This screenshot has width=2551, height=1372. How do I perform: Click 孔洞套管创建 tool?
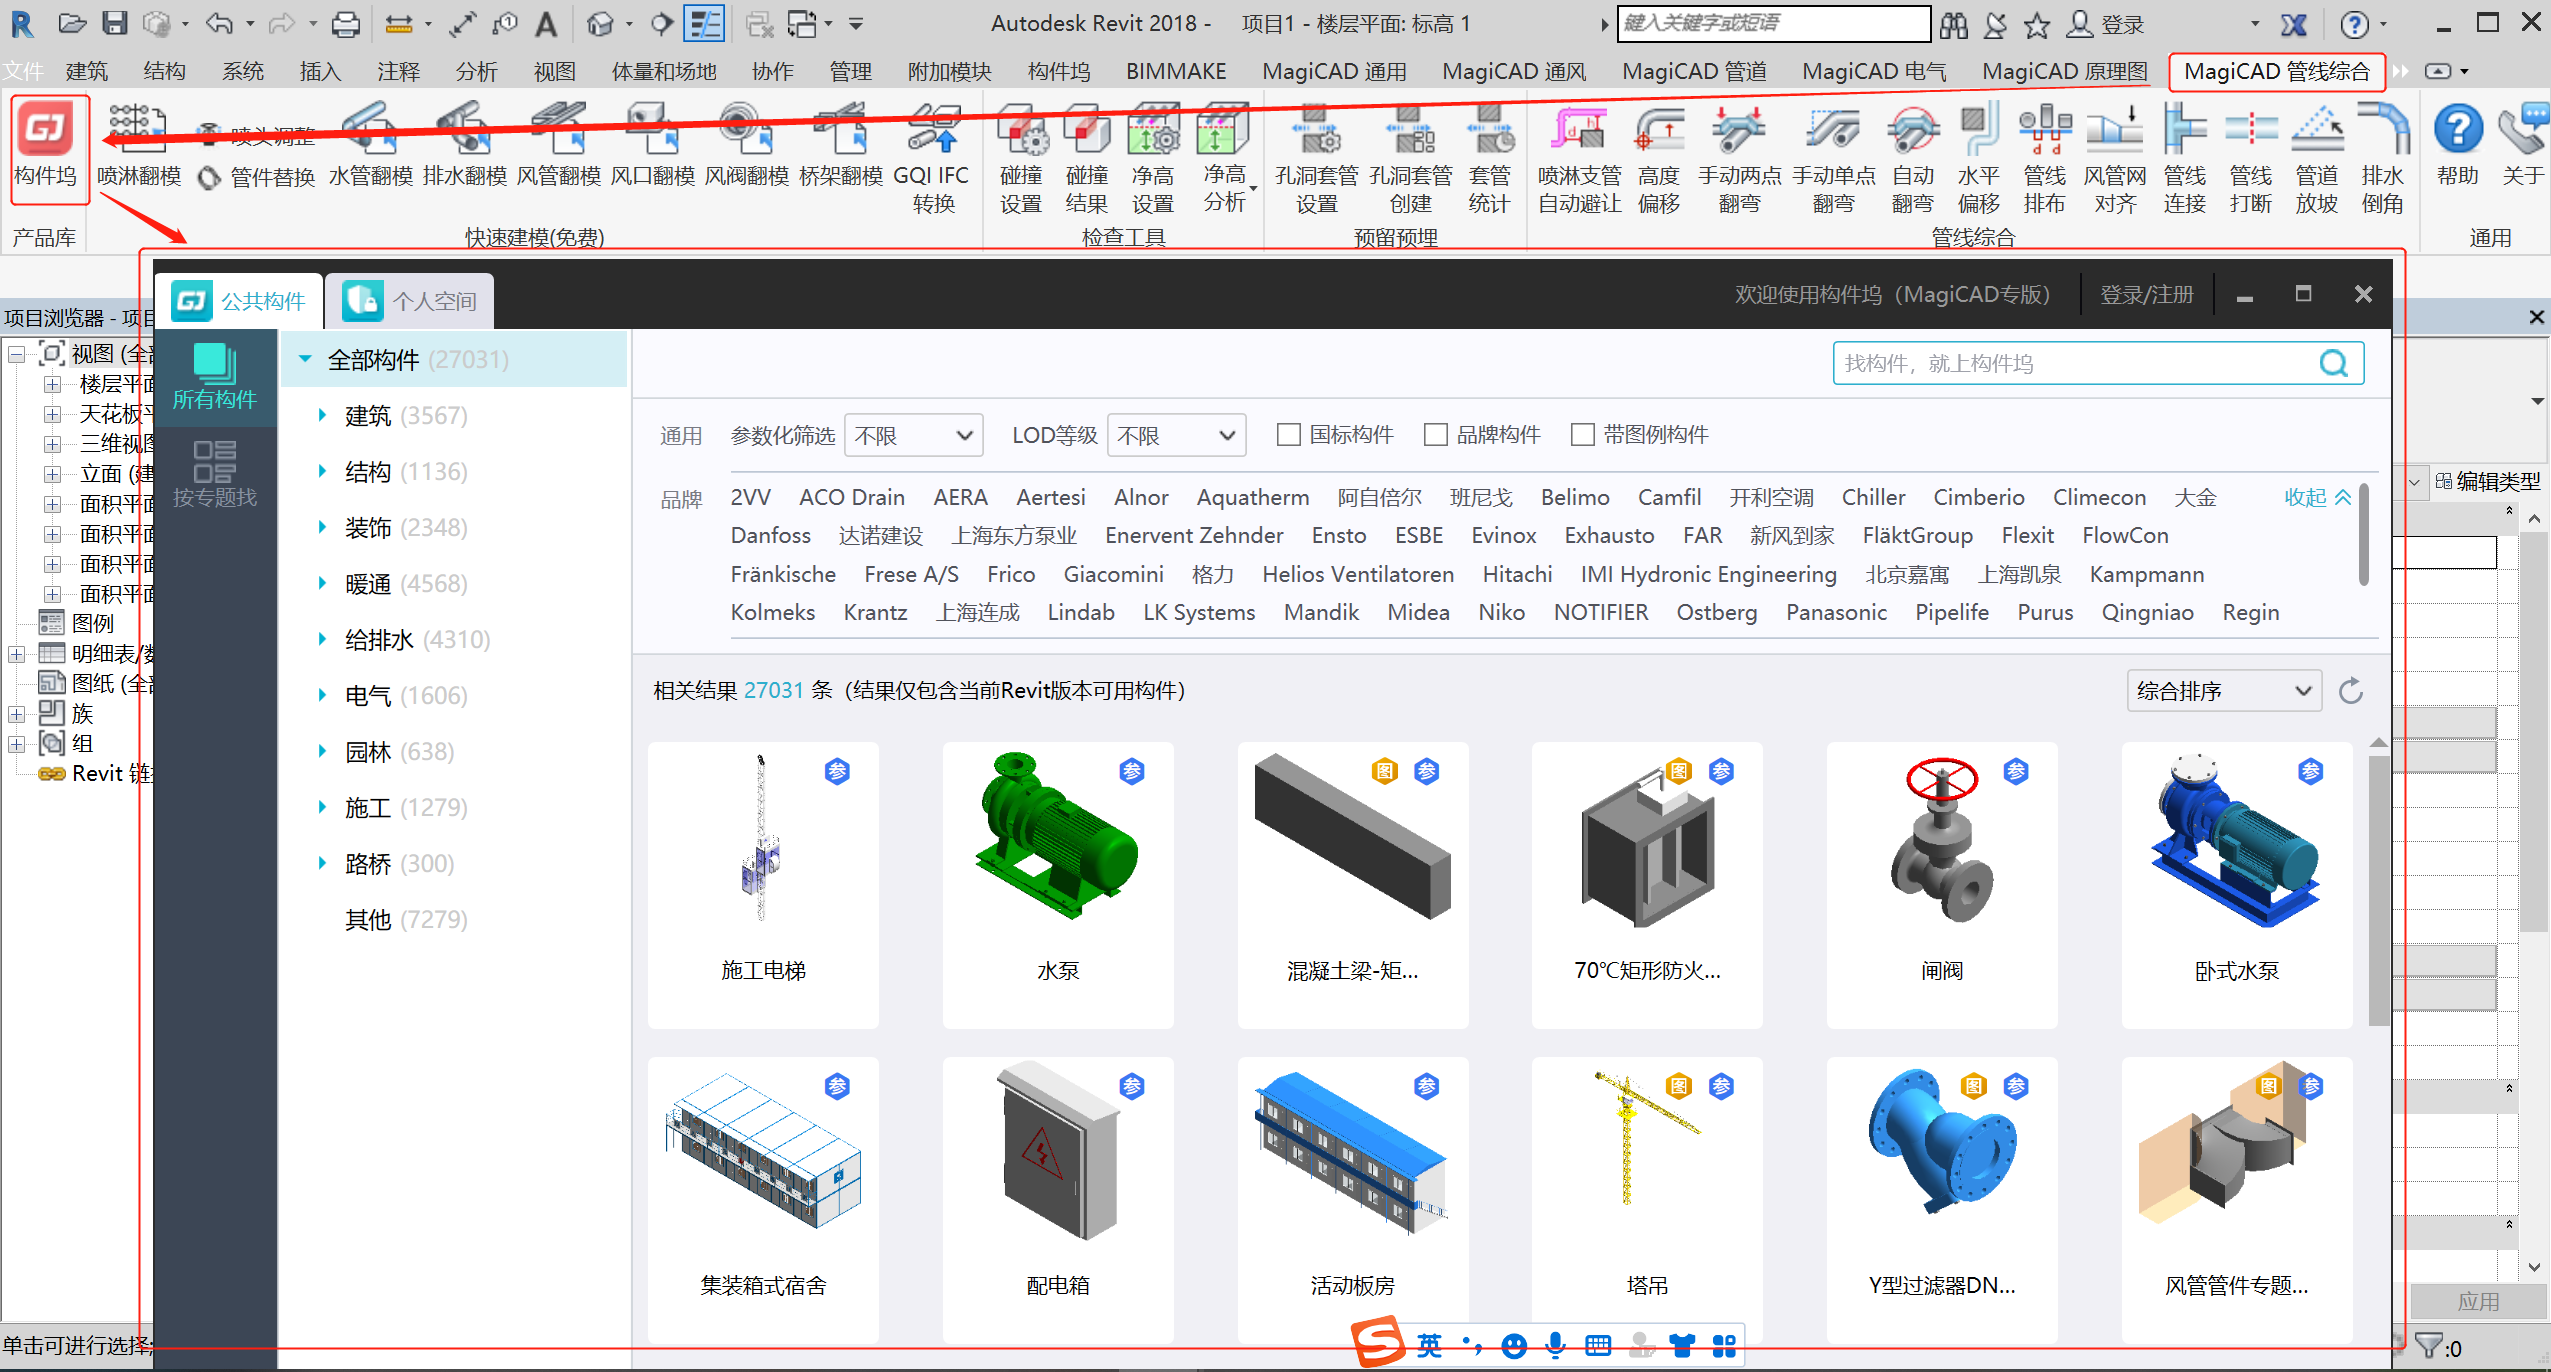(x=1410, y=158)
